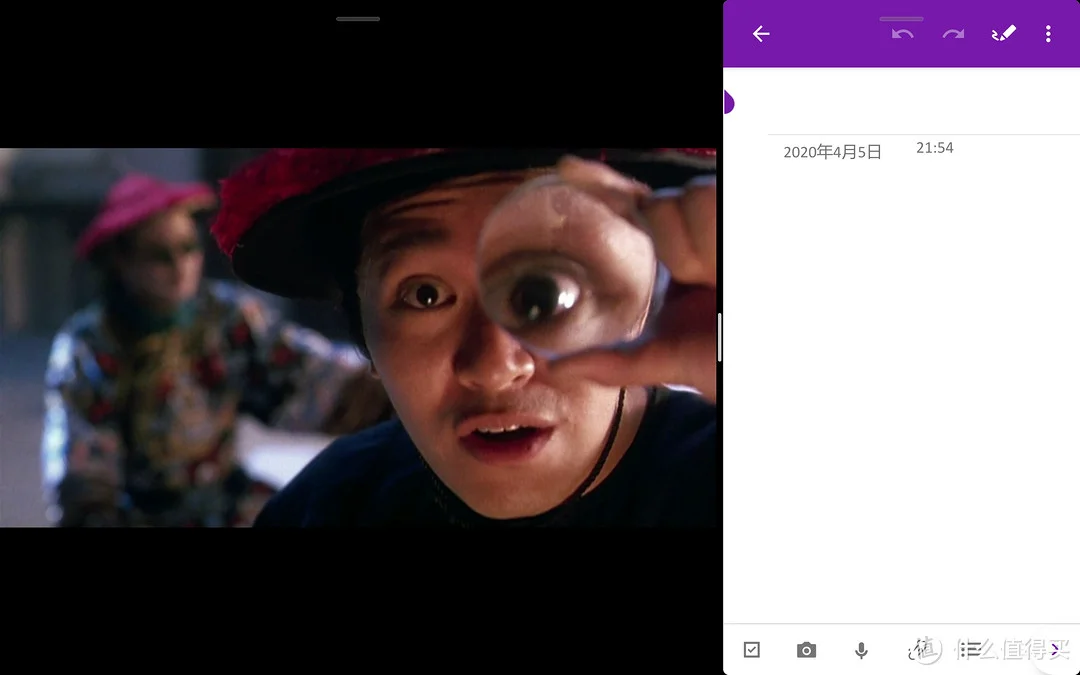Tap the note title field above the date
The width and height of the screenshot is (1080, 675).
tap(923, 103)
